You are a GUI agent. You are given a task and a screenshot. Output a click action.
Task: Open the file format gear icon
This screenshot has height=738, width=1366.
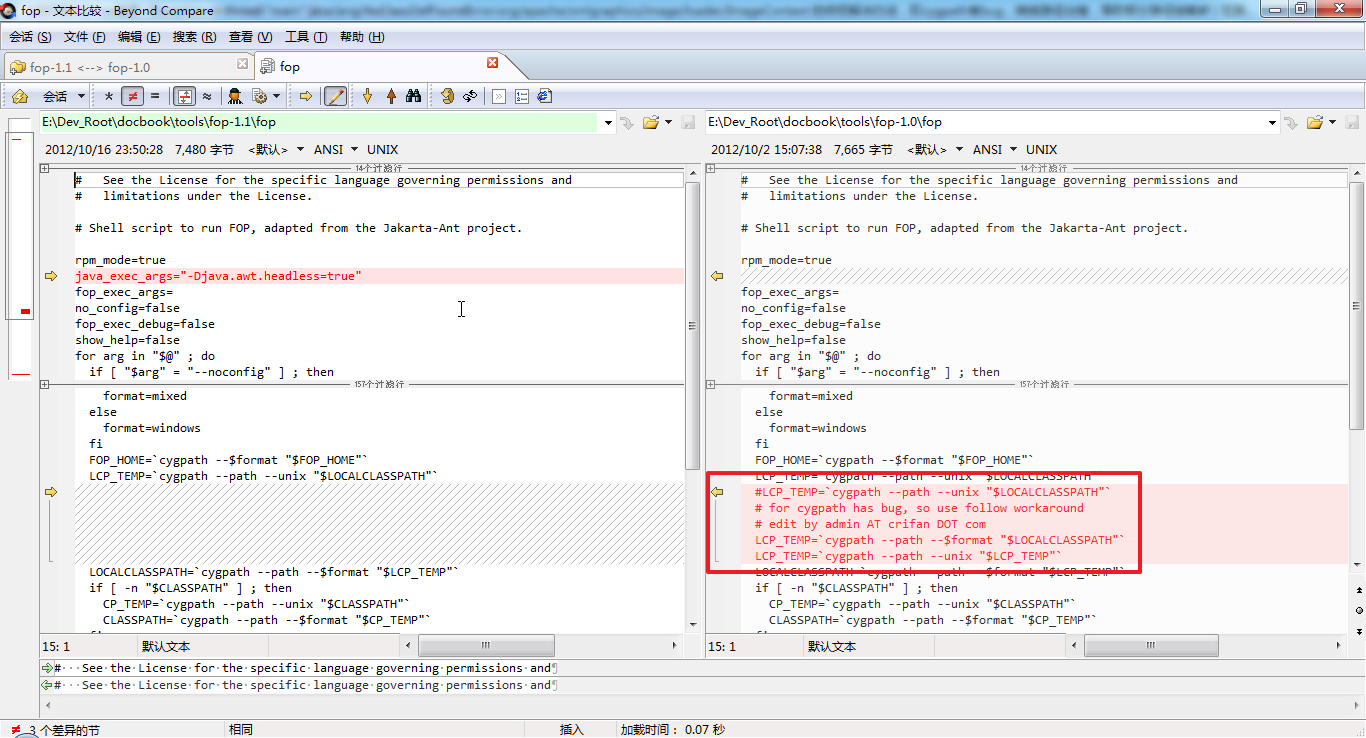[x=260, y=97]
